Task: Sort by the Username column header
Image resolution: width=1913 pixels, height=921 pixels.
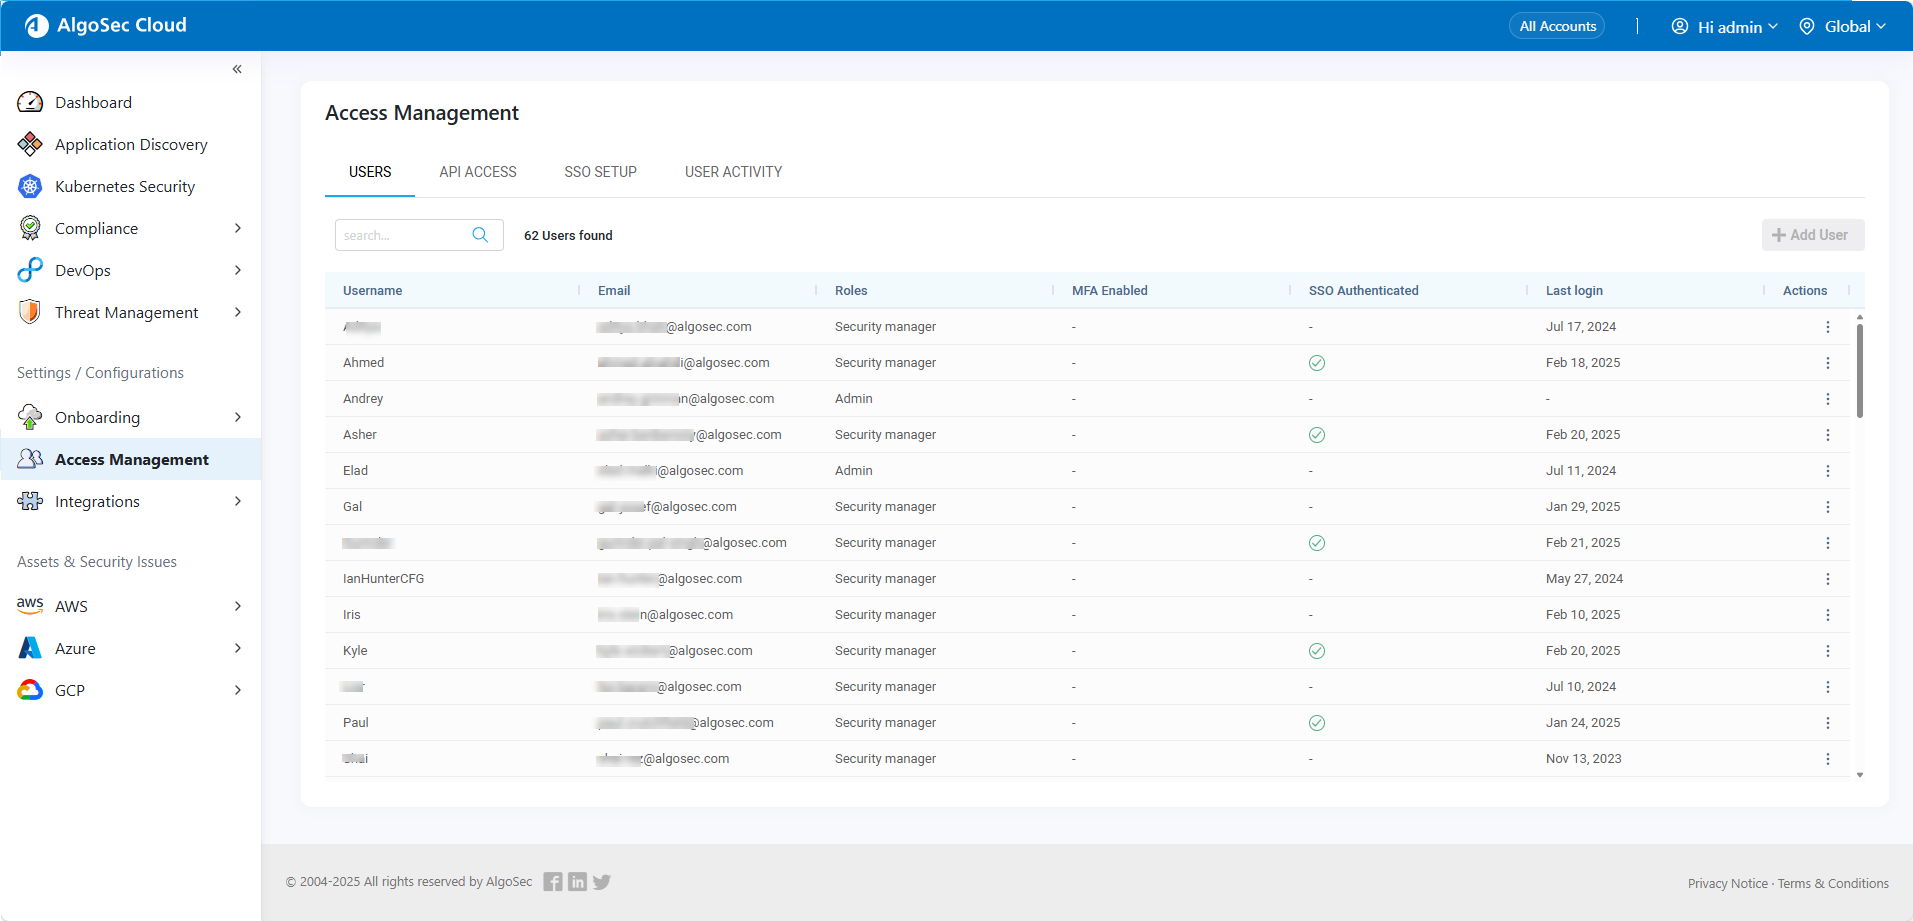Action: [x=372, y=291]
